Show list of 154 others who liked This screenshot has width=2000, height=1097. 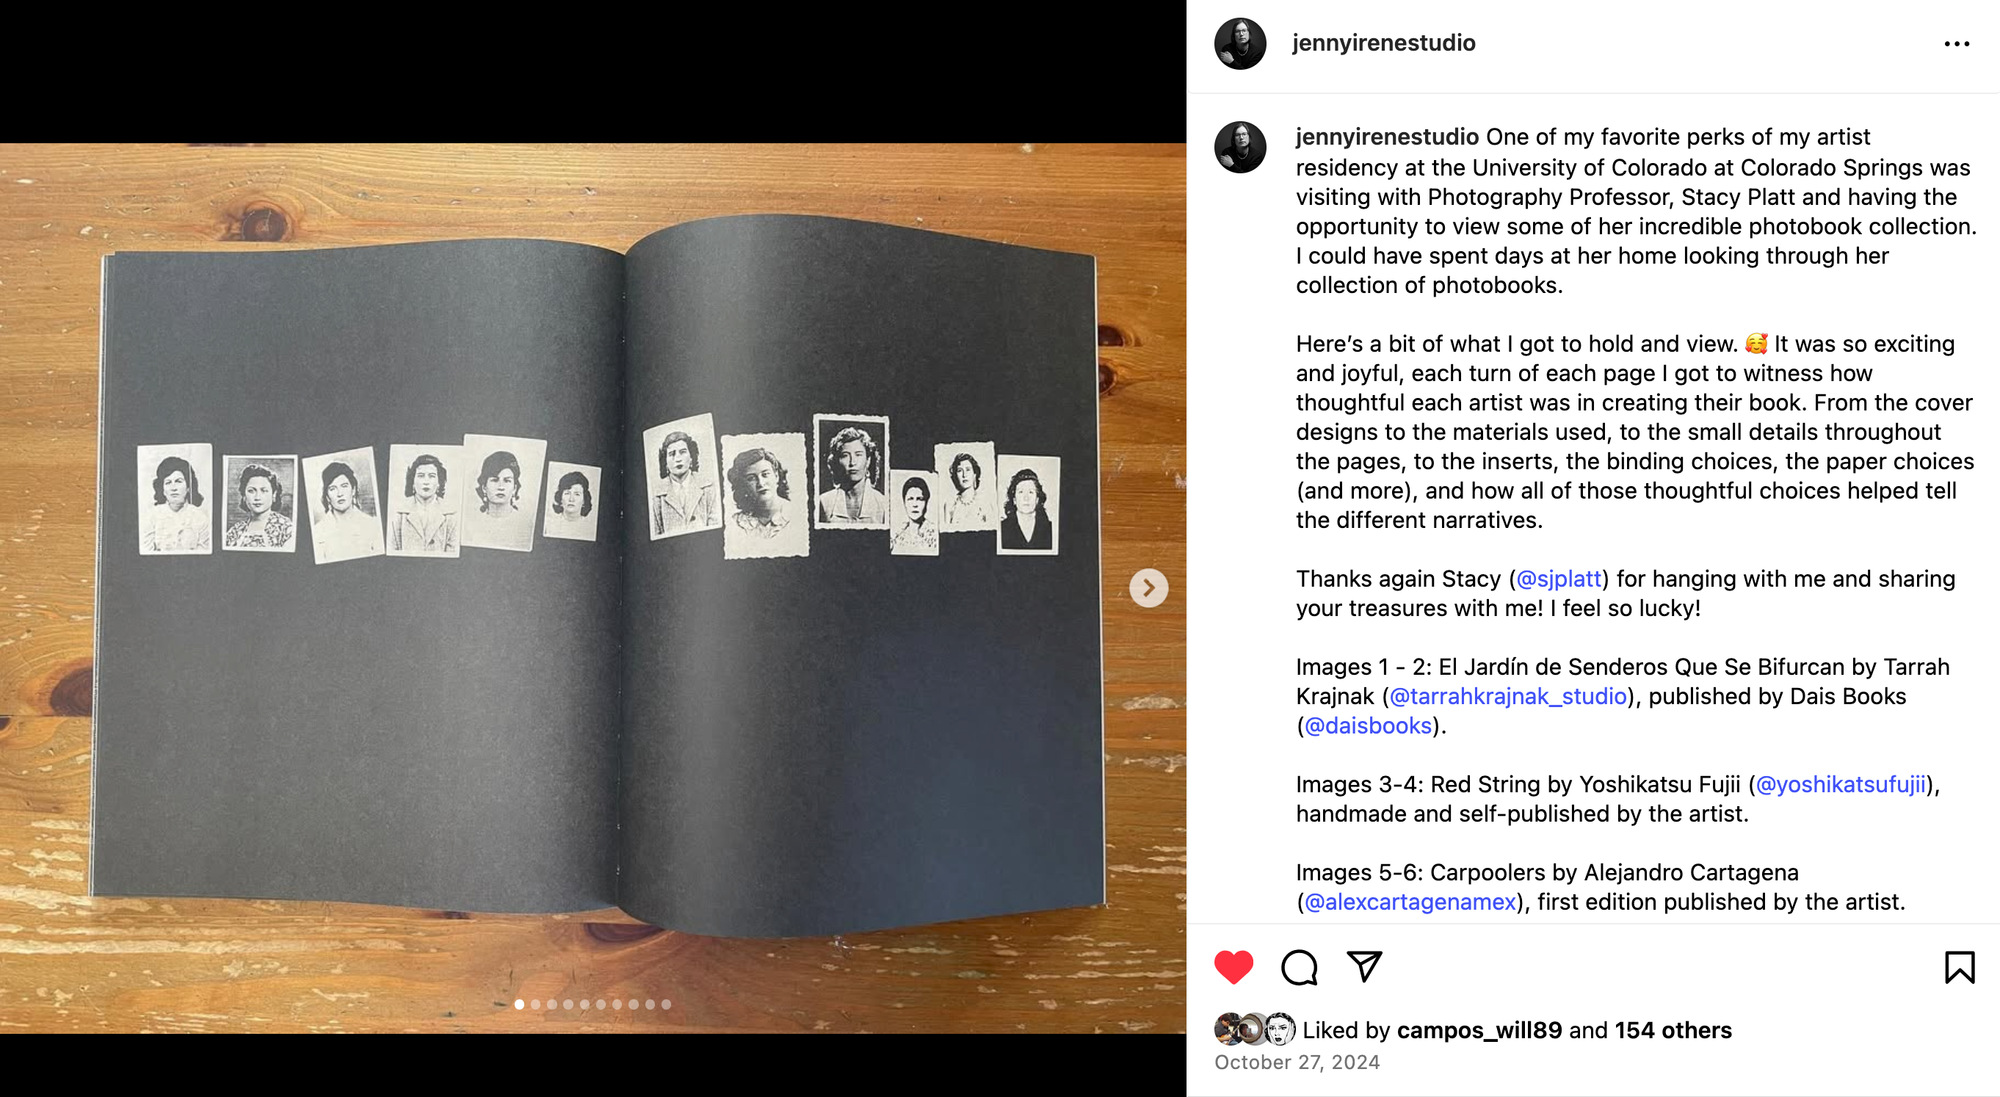click(x=1673, y=1030)
